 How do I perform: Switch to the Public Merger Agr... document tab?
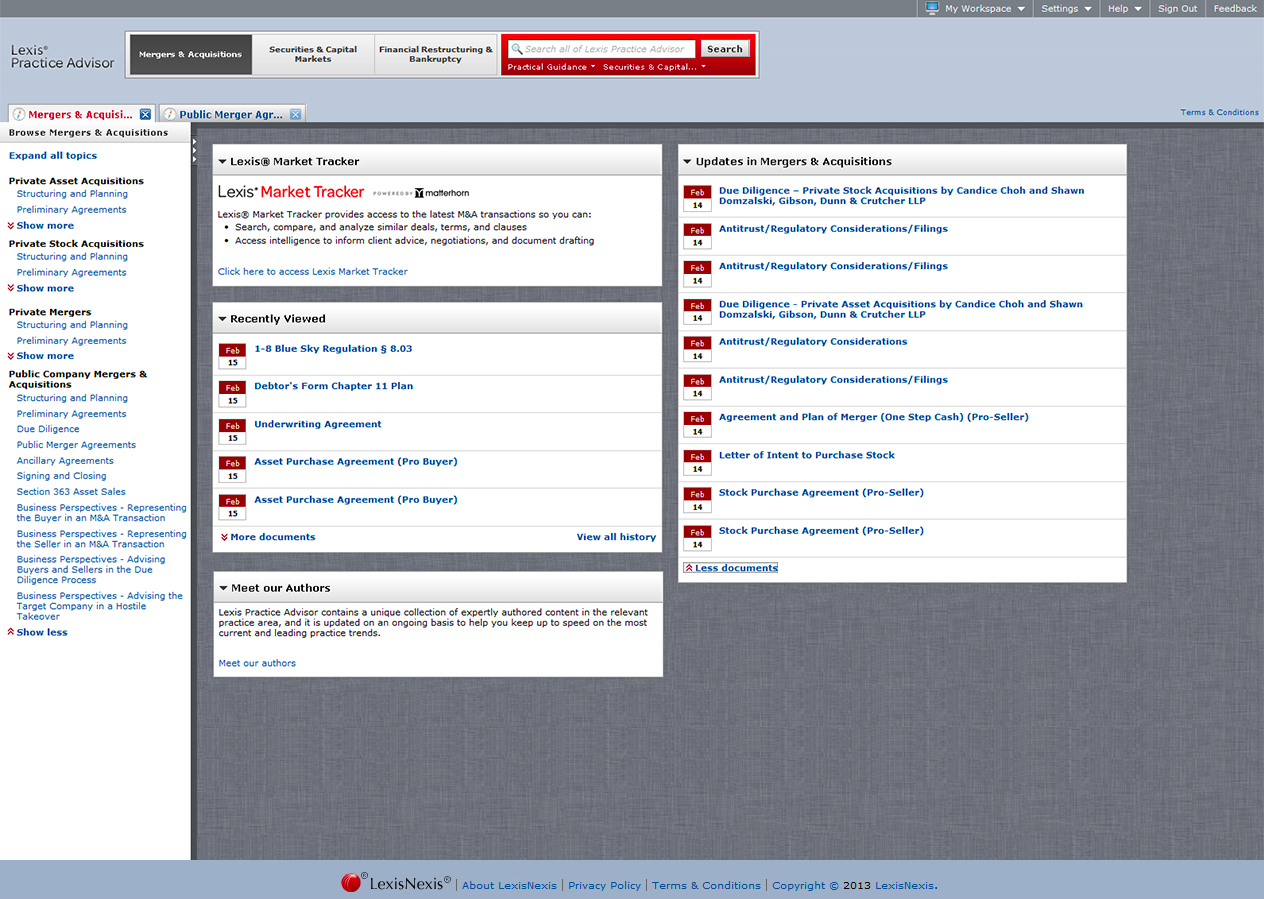pyautogui.click(x=231, y=114)
